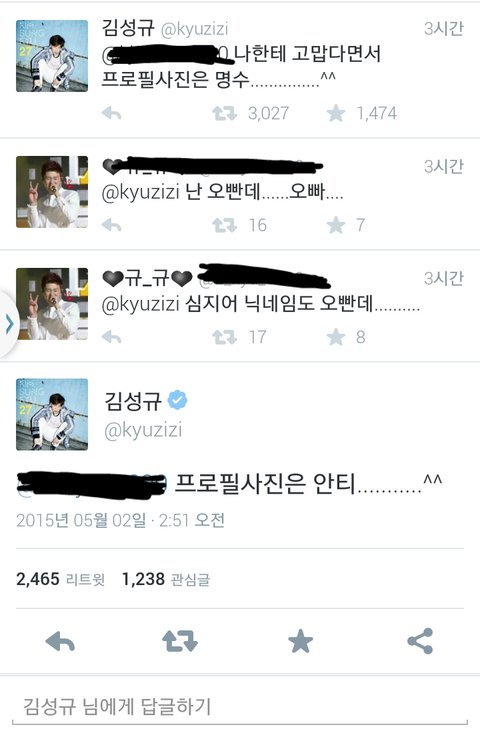Click the 김성규 님에게 답글하기 reply field

point(240,706)
